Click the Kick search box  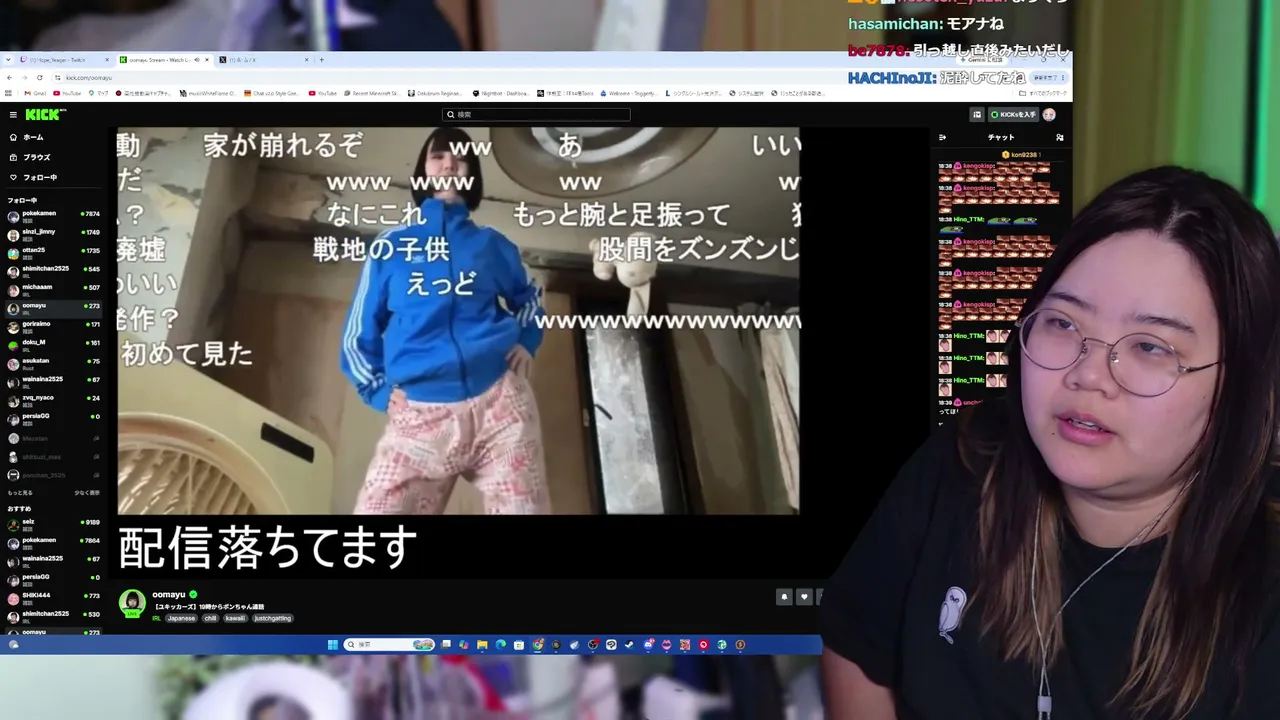coord(536,115)
